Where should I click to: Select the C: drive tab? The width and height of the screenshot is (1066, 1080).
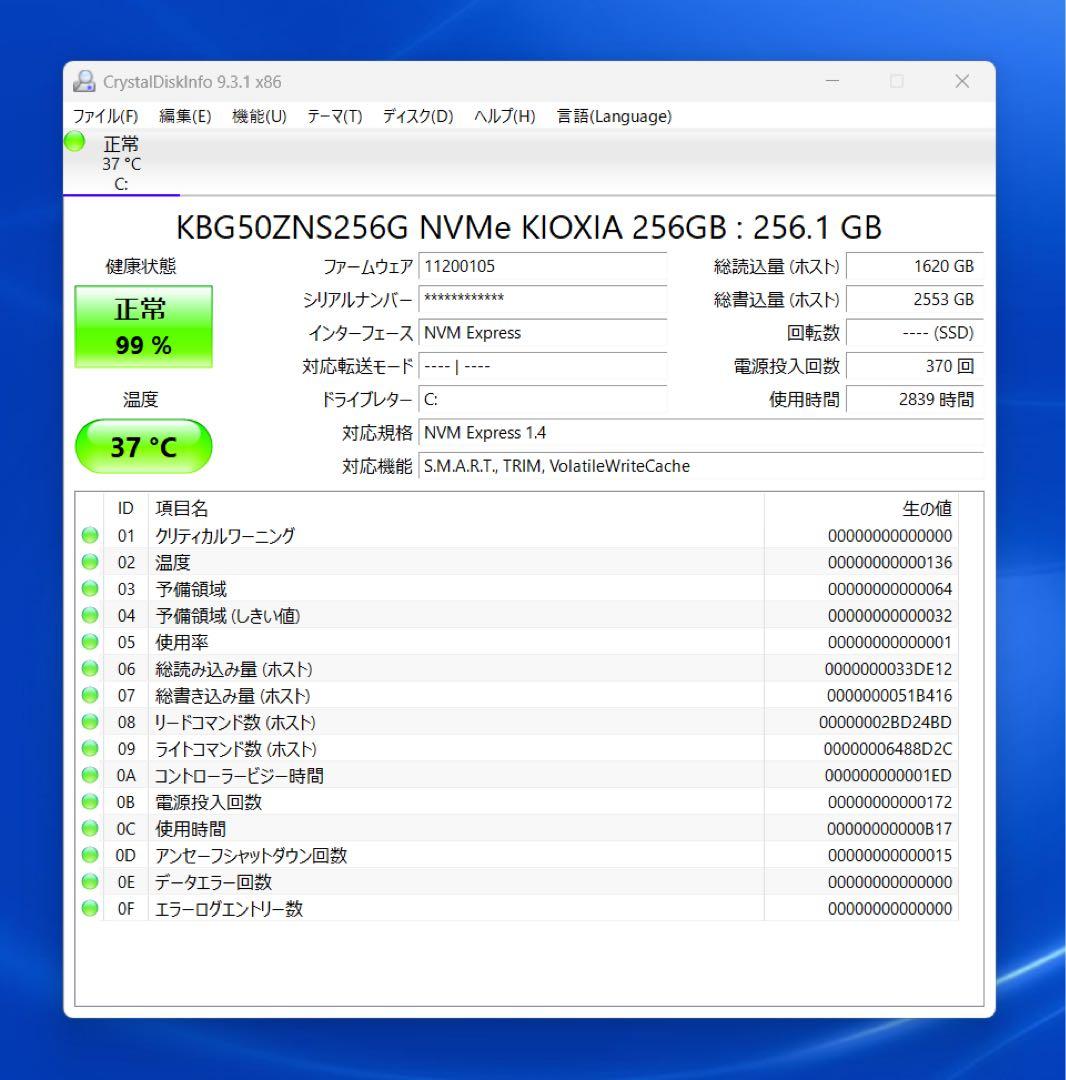click(120, 165)
